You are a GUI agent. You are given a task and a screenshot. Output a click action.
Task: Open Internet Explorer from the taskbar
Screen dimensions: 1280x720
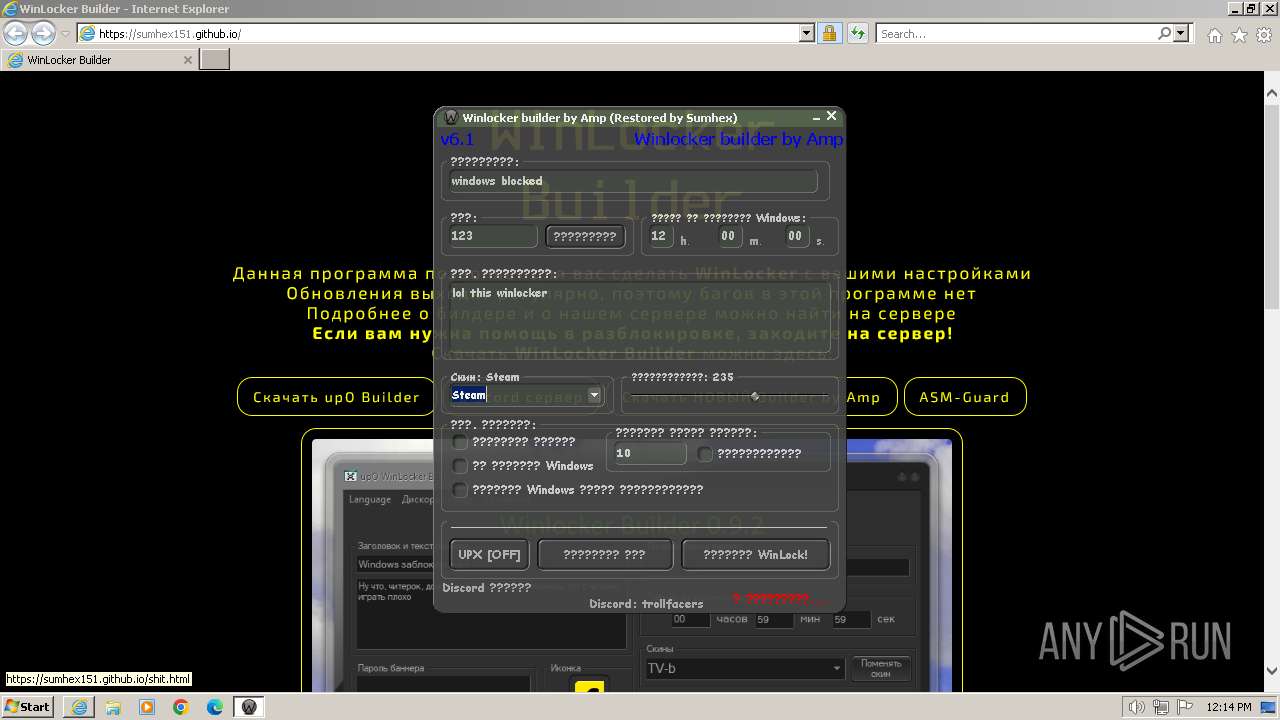(79, 707)
